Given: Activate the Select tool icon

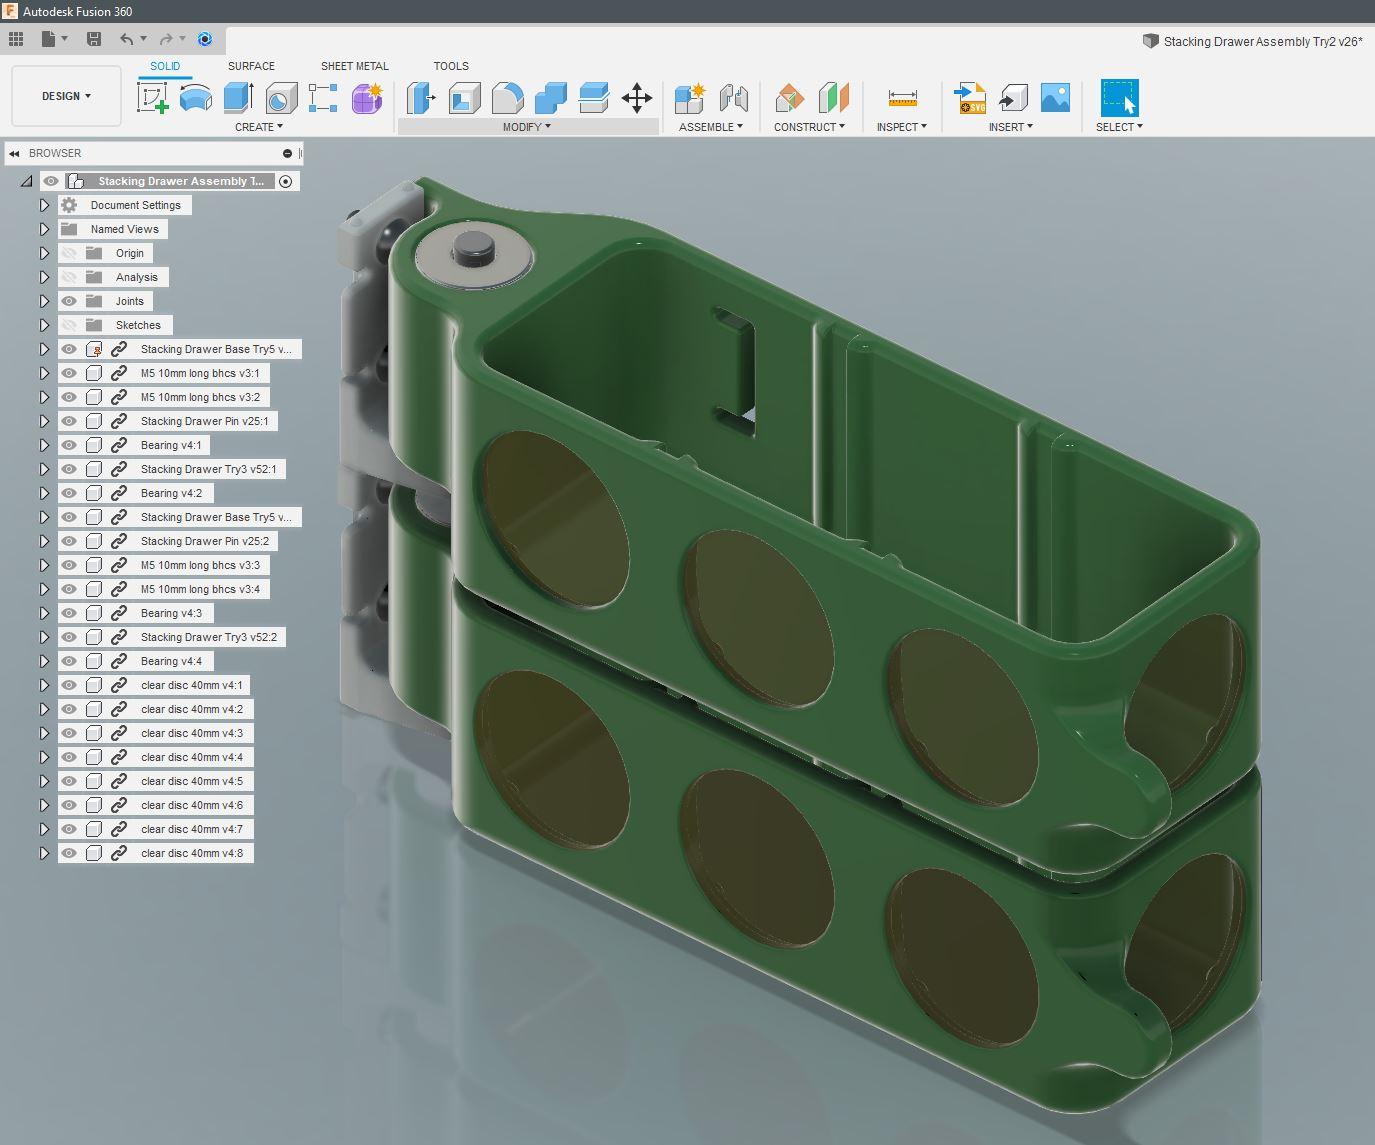Looking at the screenshot, I should pyautogui.click(x=1119, y=98).
